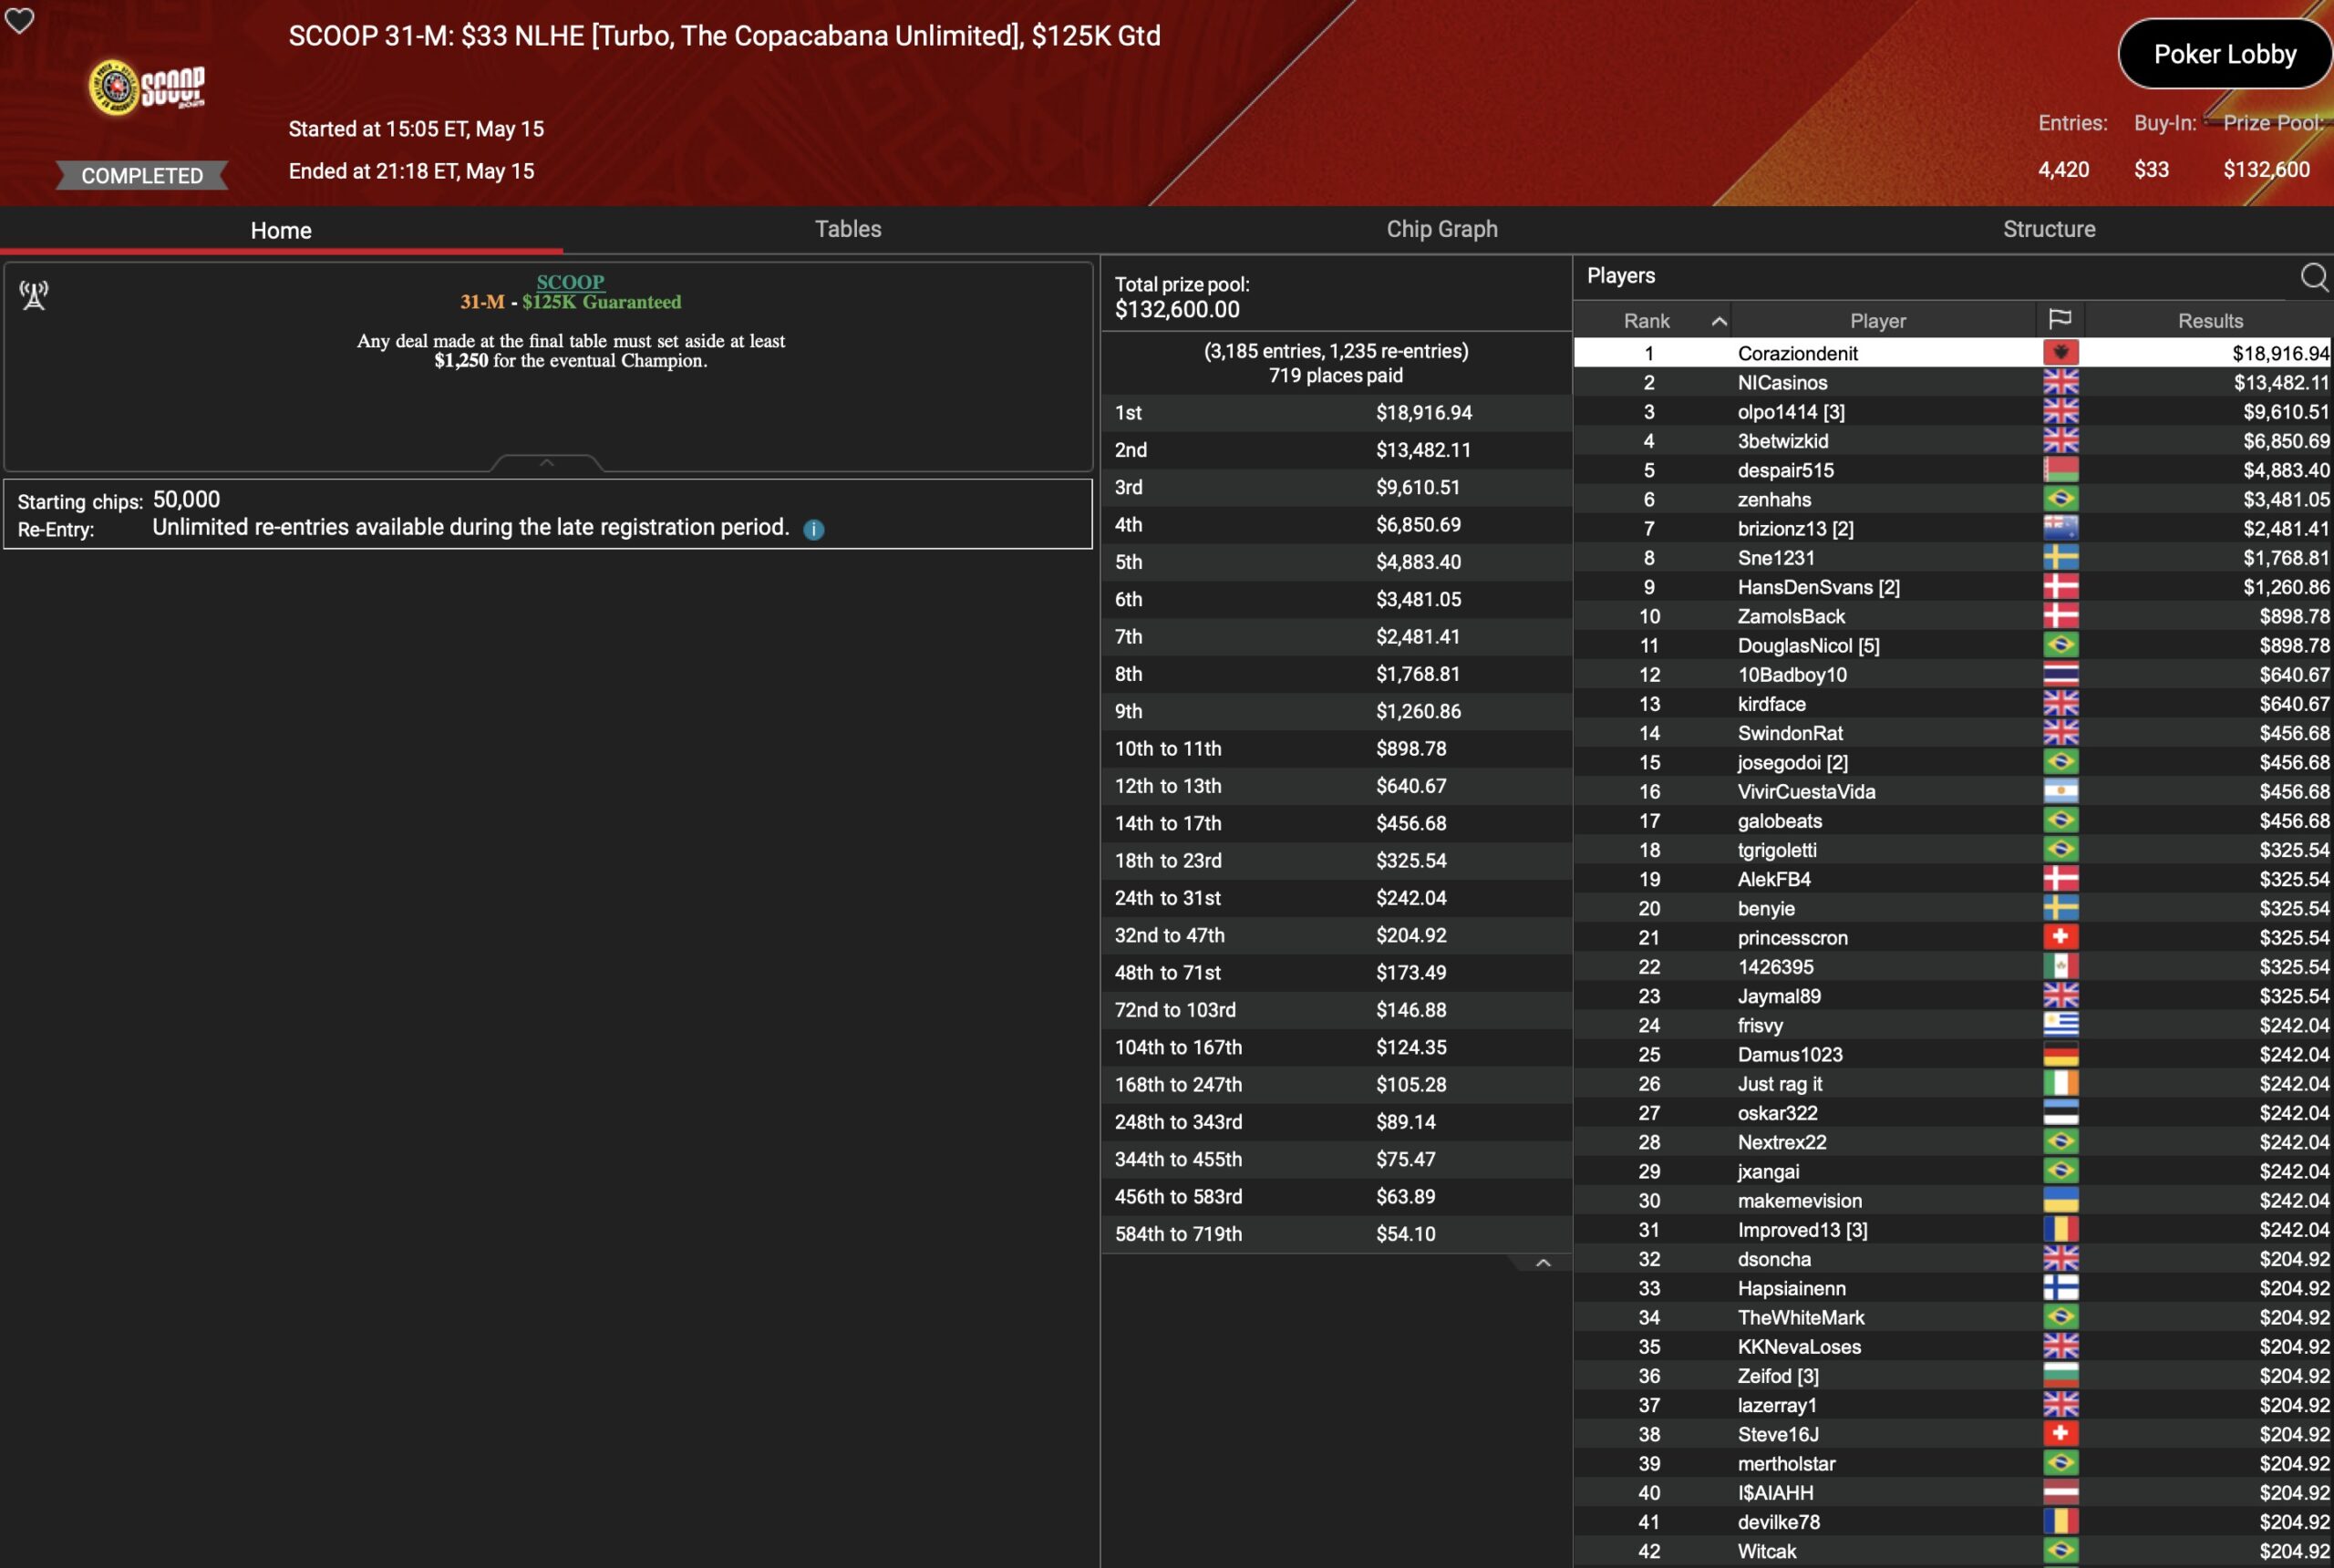Select the Home tab
This screenshot has width=2334, height=1568.
point(281,230)
